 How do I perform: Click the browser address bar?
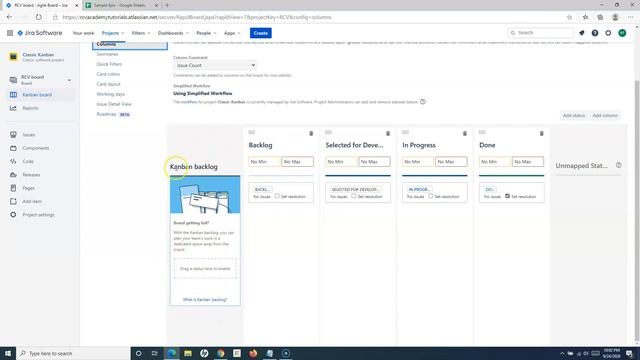(x=306, y=17)
